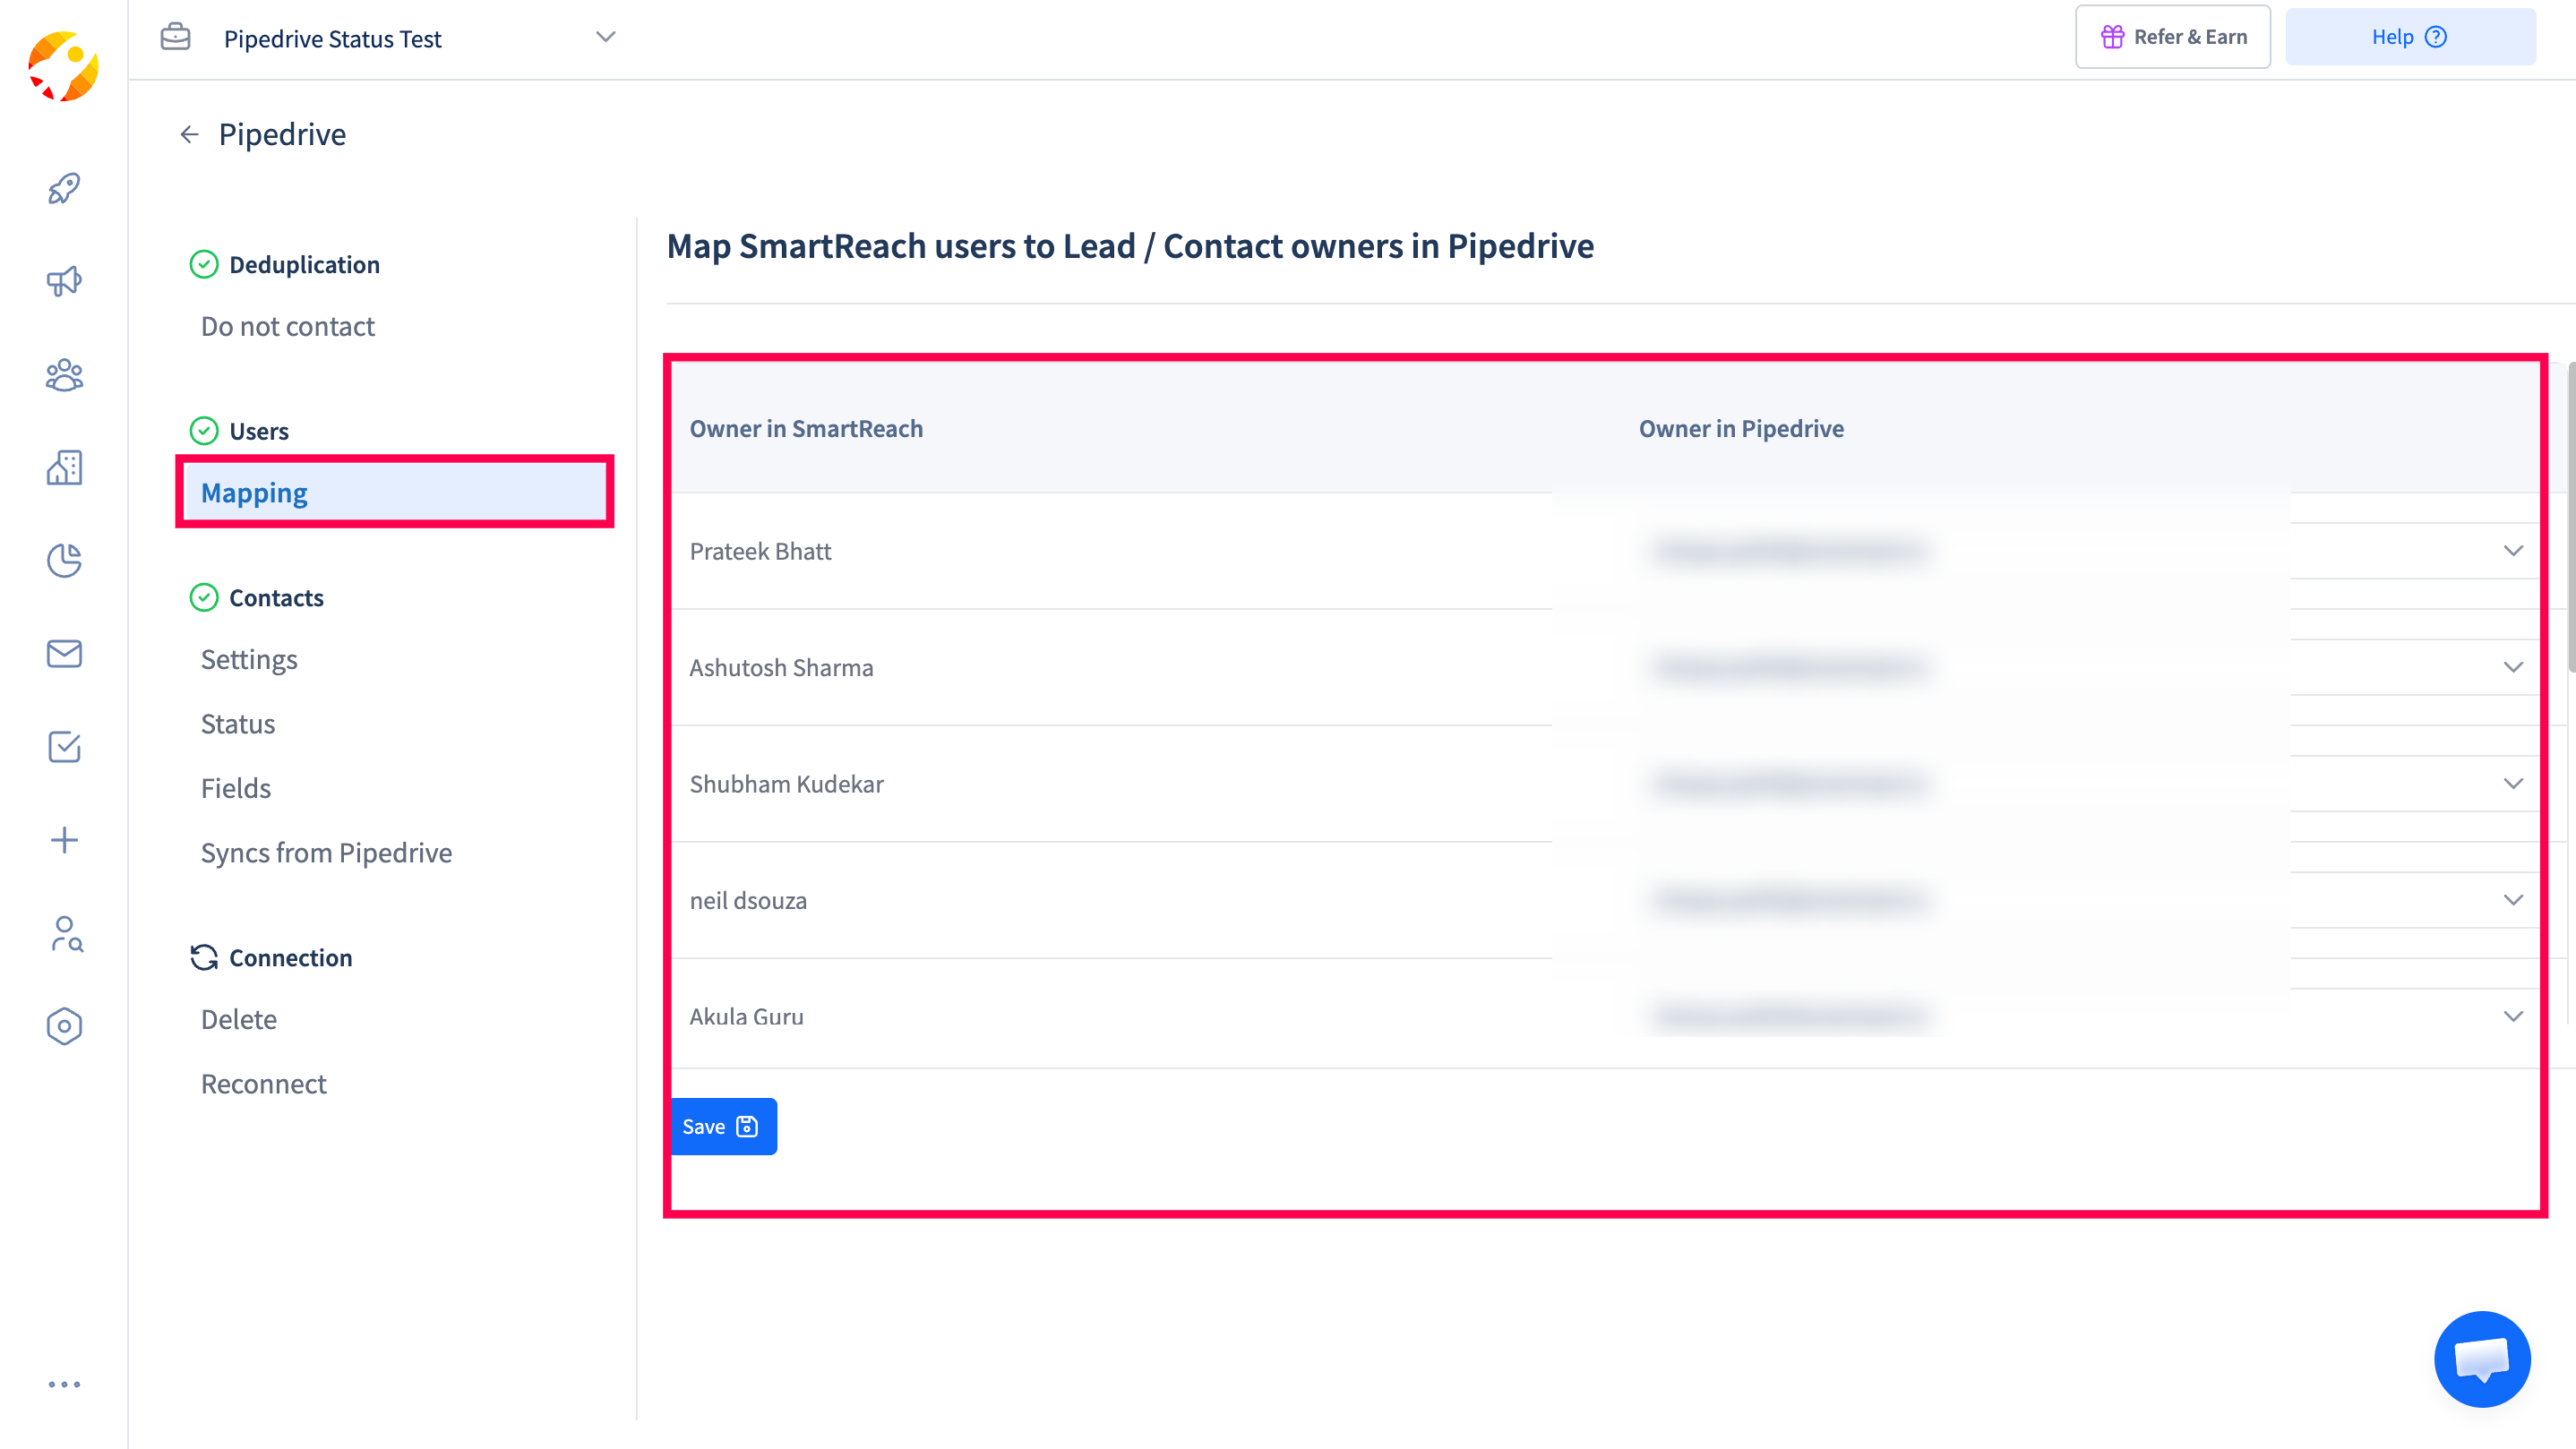
Task: Open Pipedrive owner dropdown for Prateek Bhatt
Action: point(2512,551)
